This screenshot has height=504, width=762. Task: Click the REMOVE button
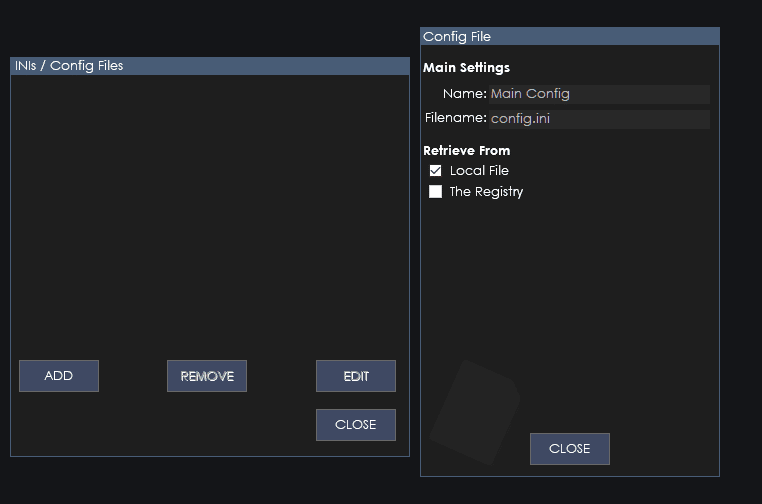207,376
